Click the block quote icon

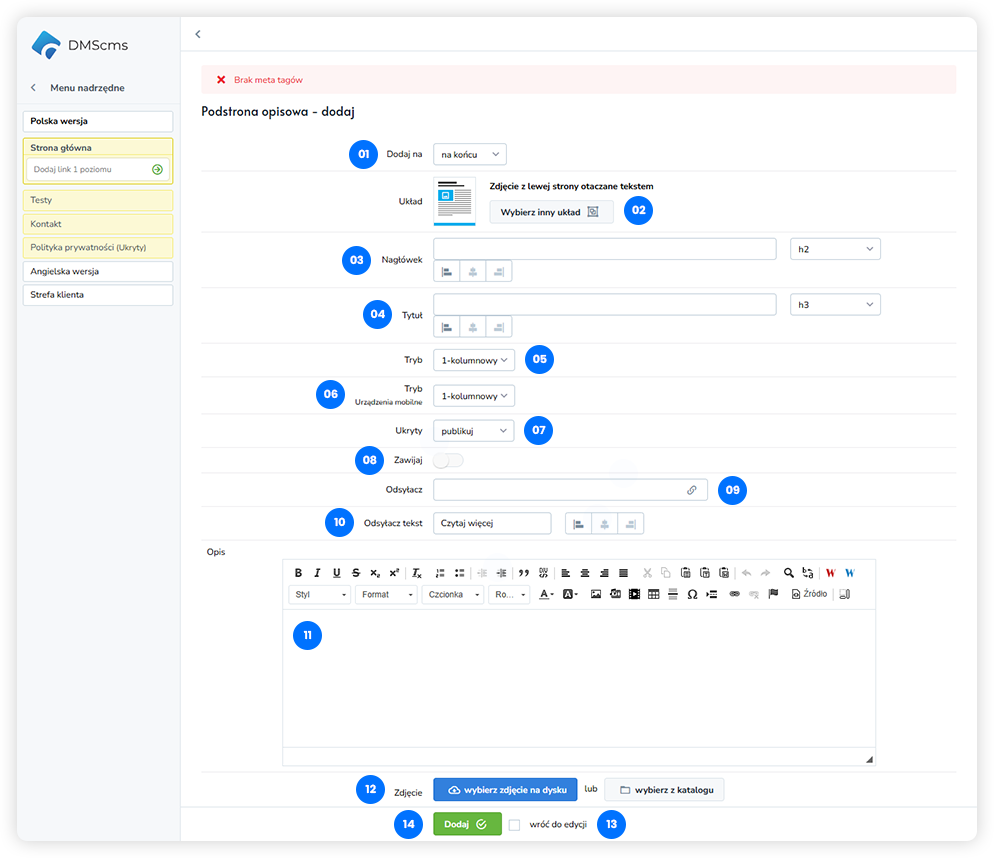pyautogui.click(x=524, y=573)
